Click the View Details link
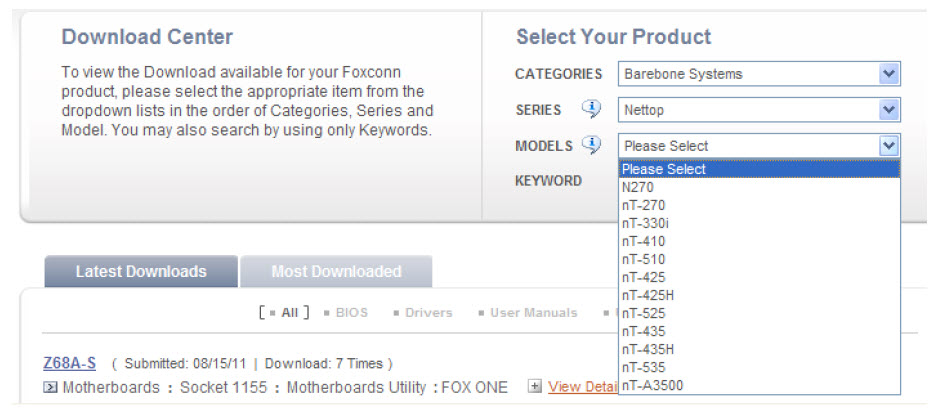The image size is (943, 409). 583,387
